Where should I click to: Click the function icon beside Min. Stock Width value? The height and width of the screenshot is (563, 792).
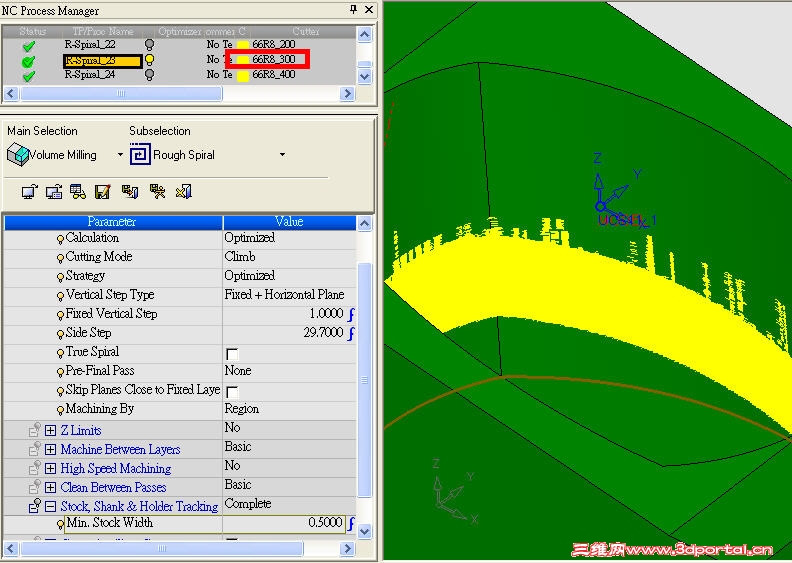coord(351,523)
